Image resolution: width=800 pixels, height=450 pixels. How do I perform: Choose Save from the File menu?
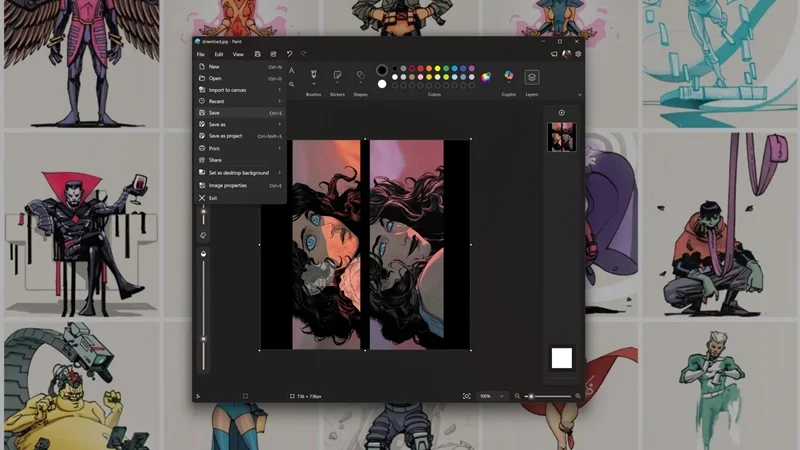click(240, 113)
